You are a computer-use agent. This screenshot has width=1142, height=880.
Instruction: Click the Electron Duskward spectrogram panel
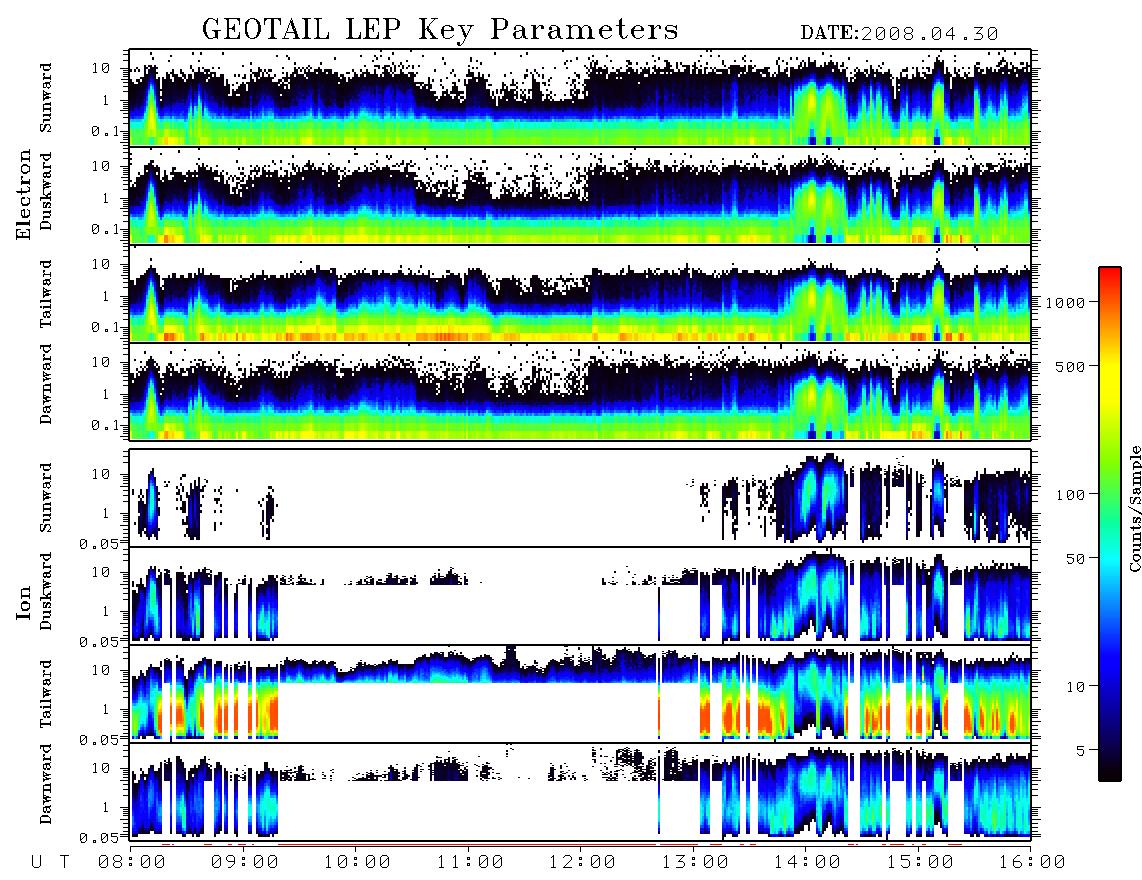pyautogui.click(x=580, y=195)
